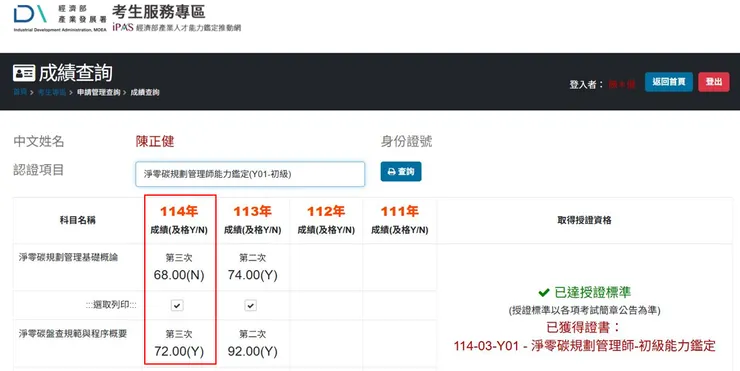
Task: Open the 考生專區 breadcrumb link
Action: point(51,93)
